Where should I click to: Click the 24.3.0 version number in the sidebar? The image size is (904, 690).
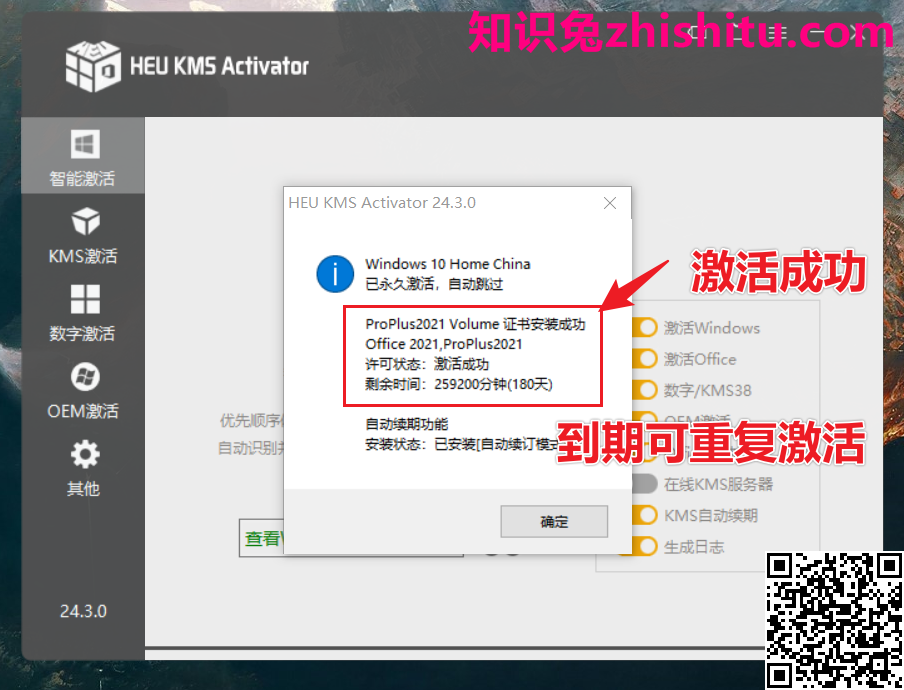tap(84, 611)
